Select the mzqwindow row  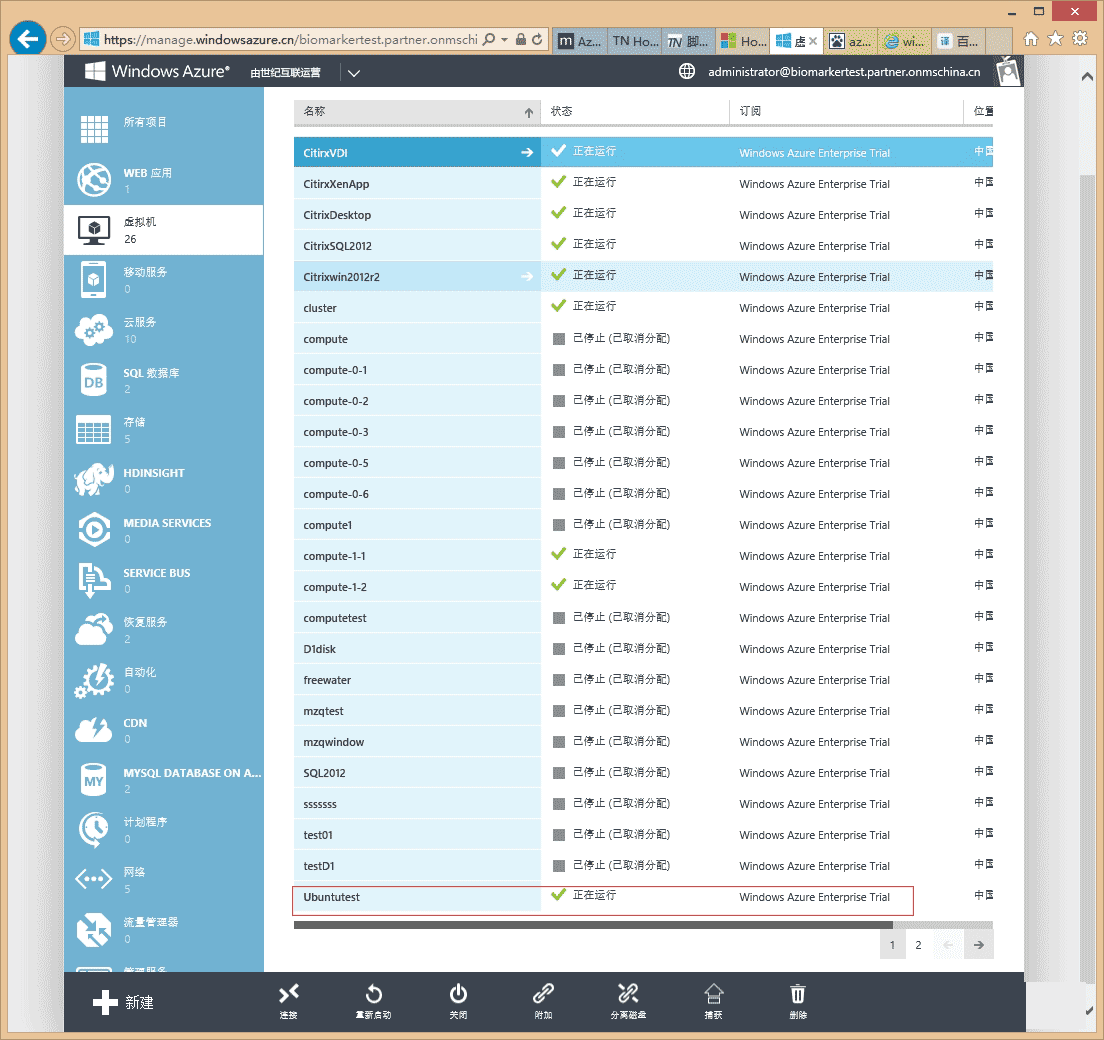click(x=643, y=741)
